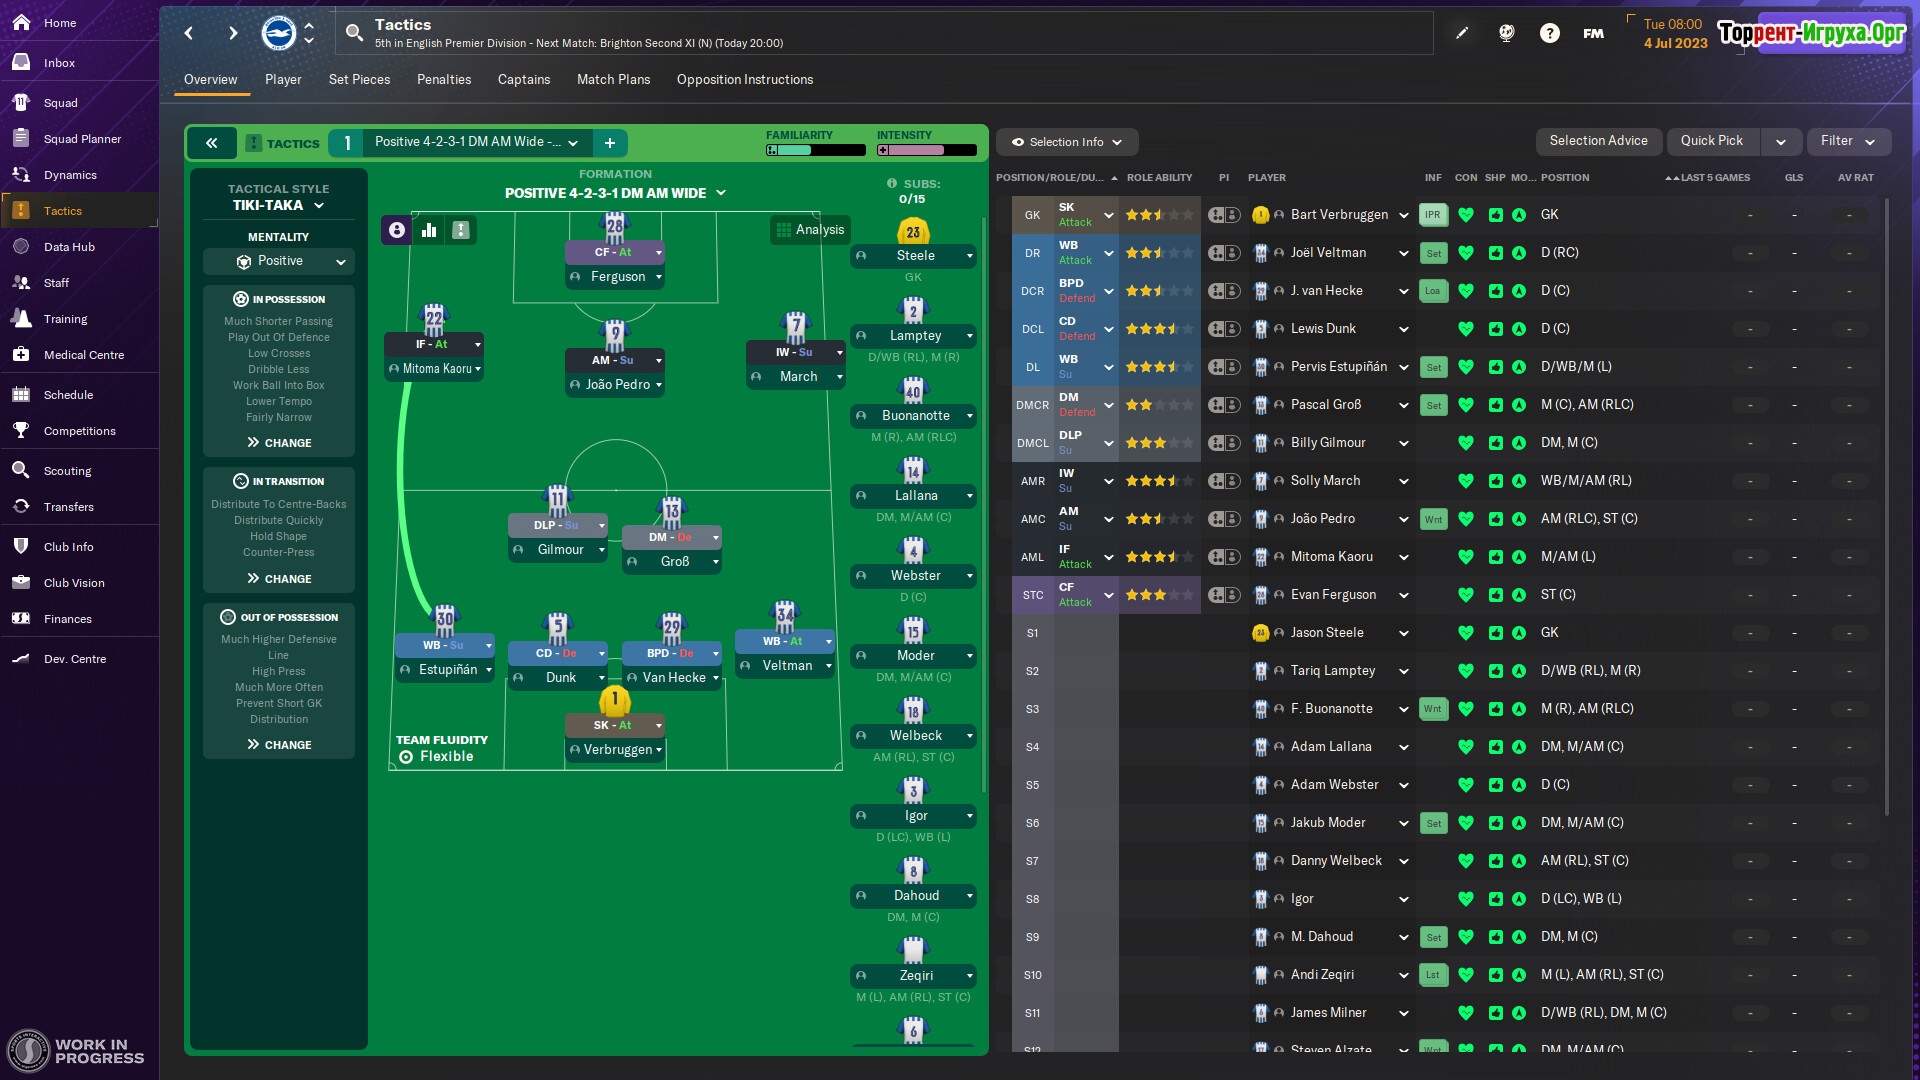Viewport: 1920px width, 1080px height.
Task: Click the FM menu icon
Action: coord(1593,33)
